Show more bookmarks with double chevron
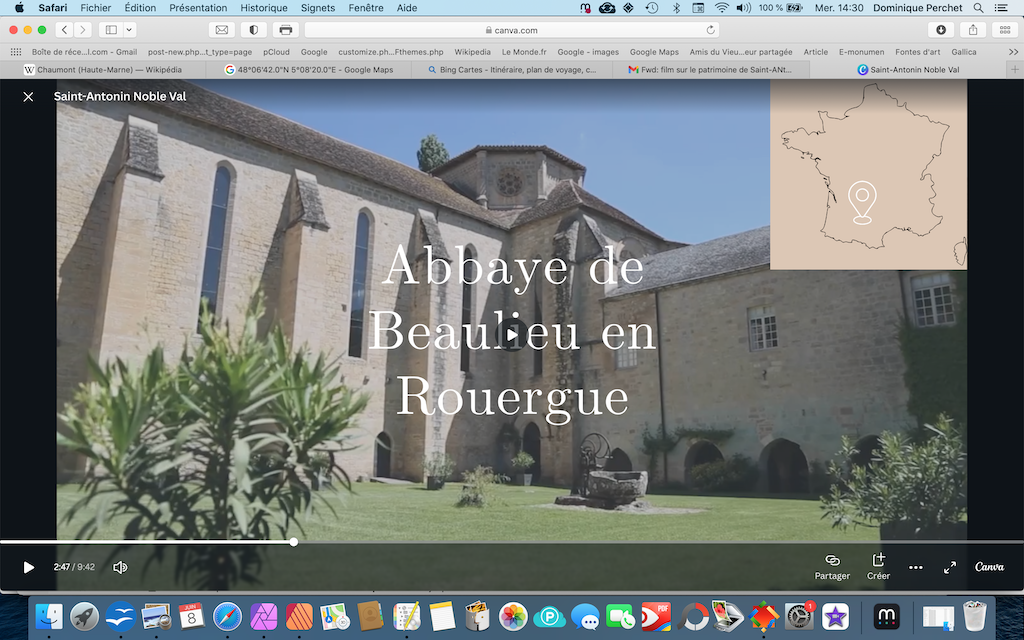The image size is (1024, 640). [1013, 52]
